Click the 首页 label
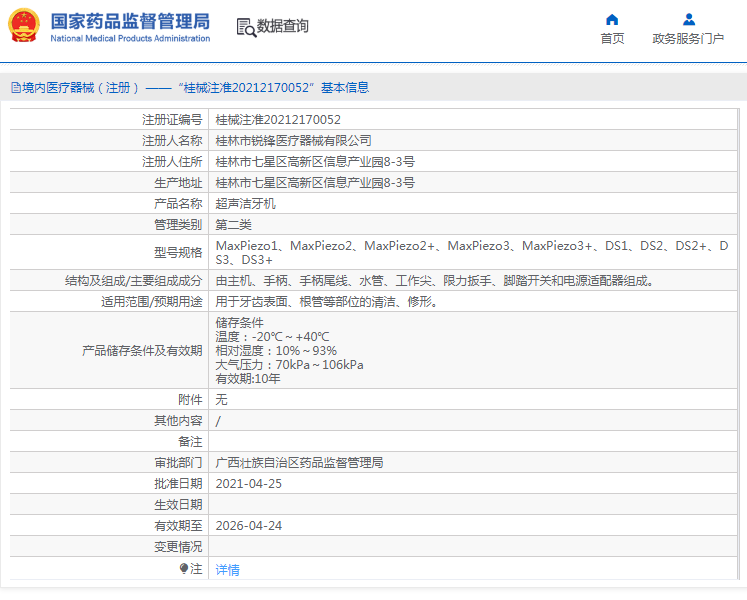 tap(612, 39)
